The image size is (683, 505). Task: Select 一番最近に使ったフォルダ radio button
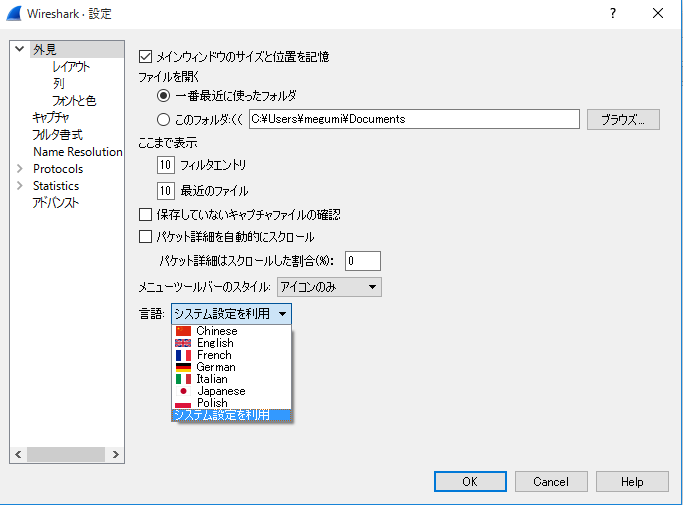point(163,95)
